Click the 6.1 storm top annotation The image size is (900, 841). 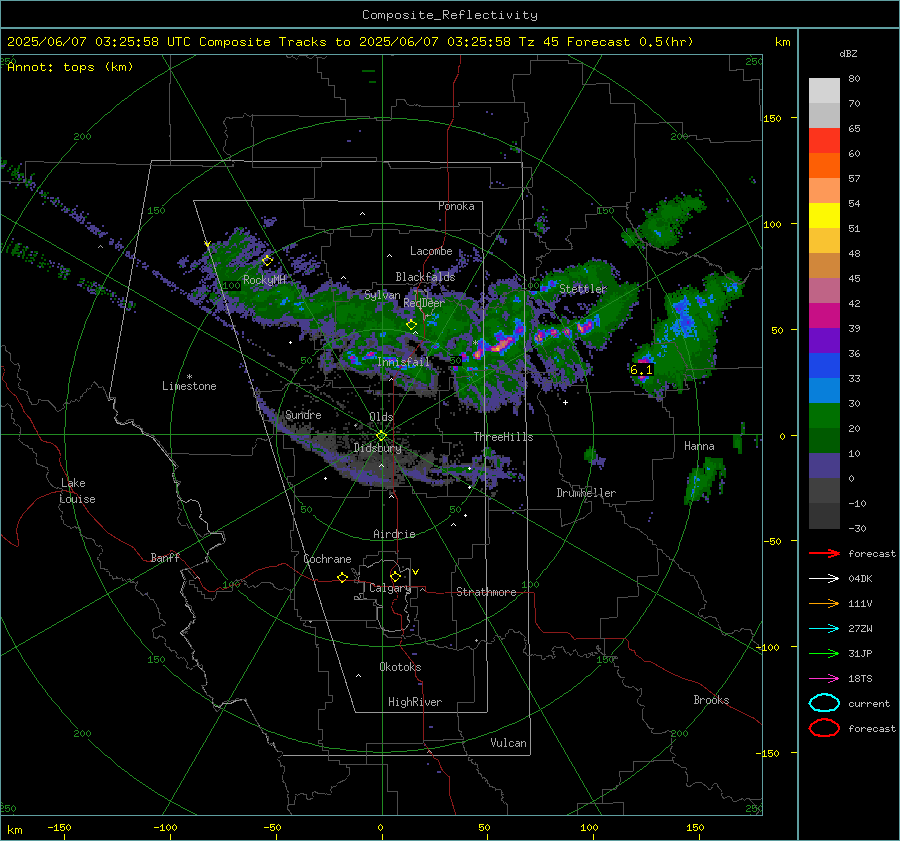(641, 370)
